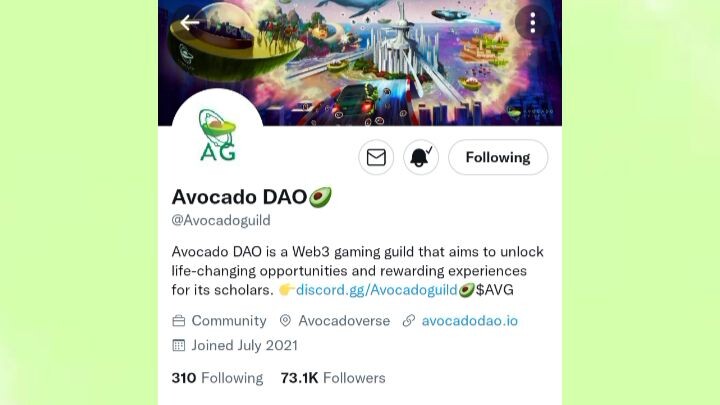Toggle the Following button to unfollow
The image size is (720, 405).
click(x=498, y=158)
